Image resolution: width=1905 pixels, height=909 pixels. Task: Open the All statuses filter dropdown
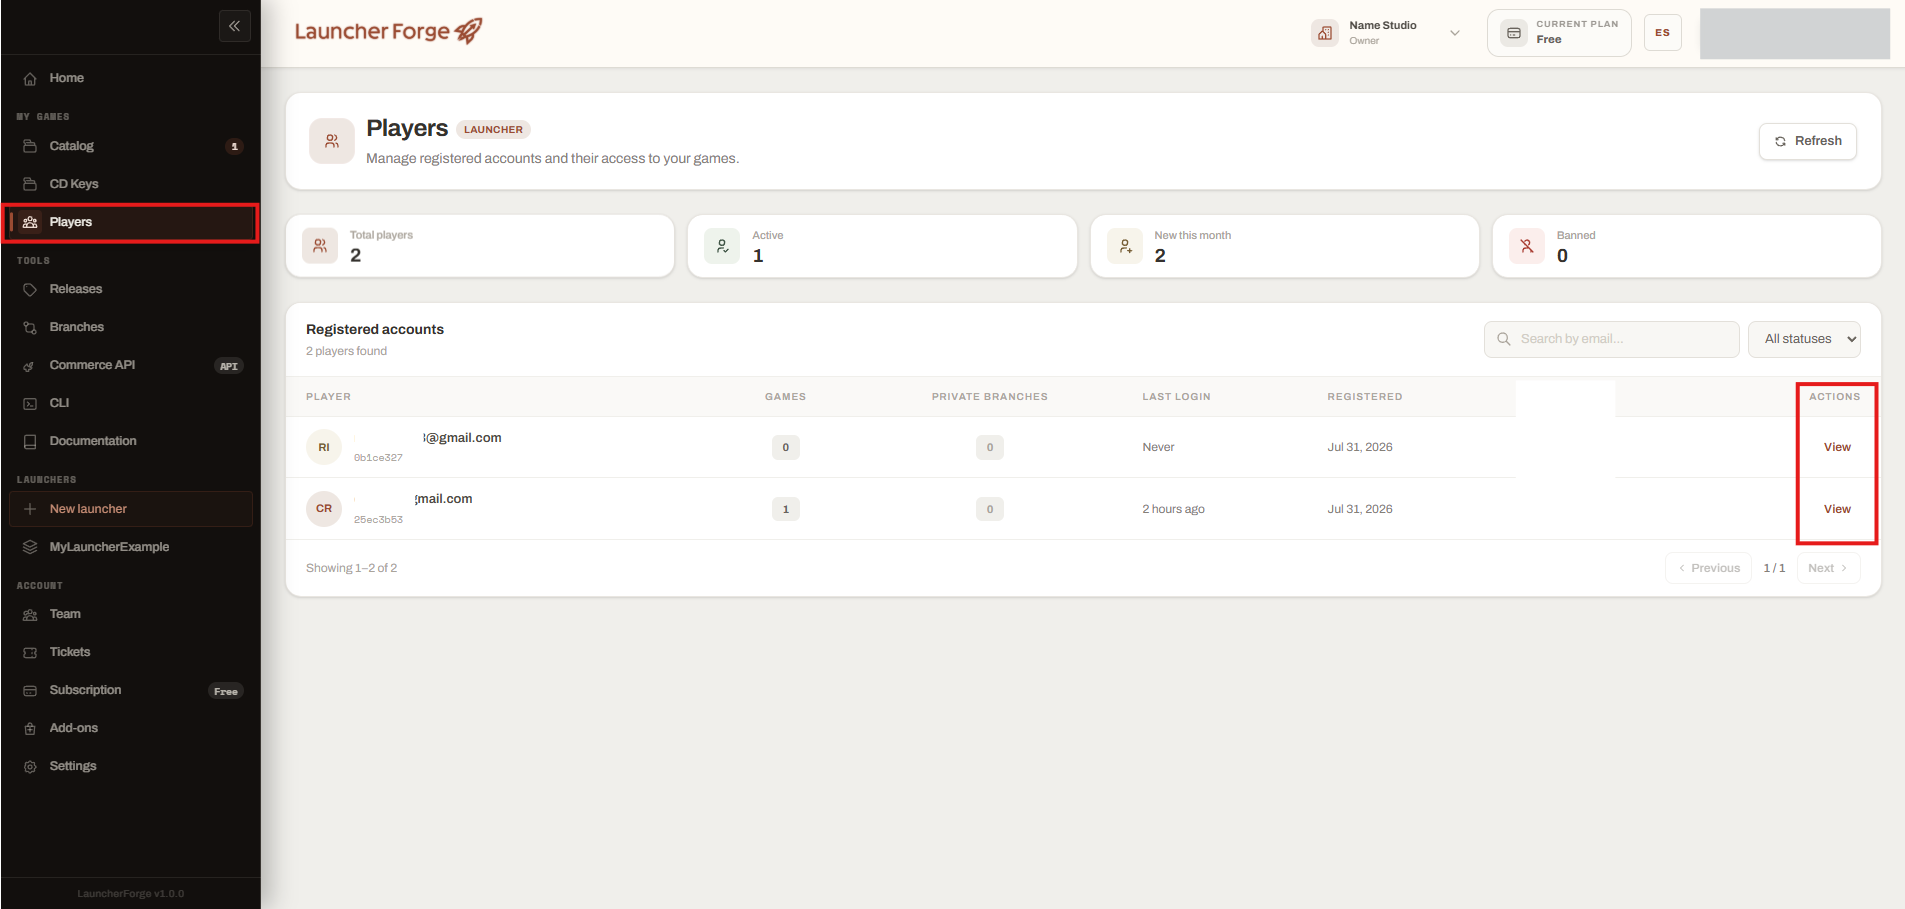(1804, 339)
